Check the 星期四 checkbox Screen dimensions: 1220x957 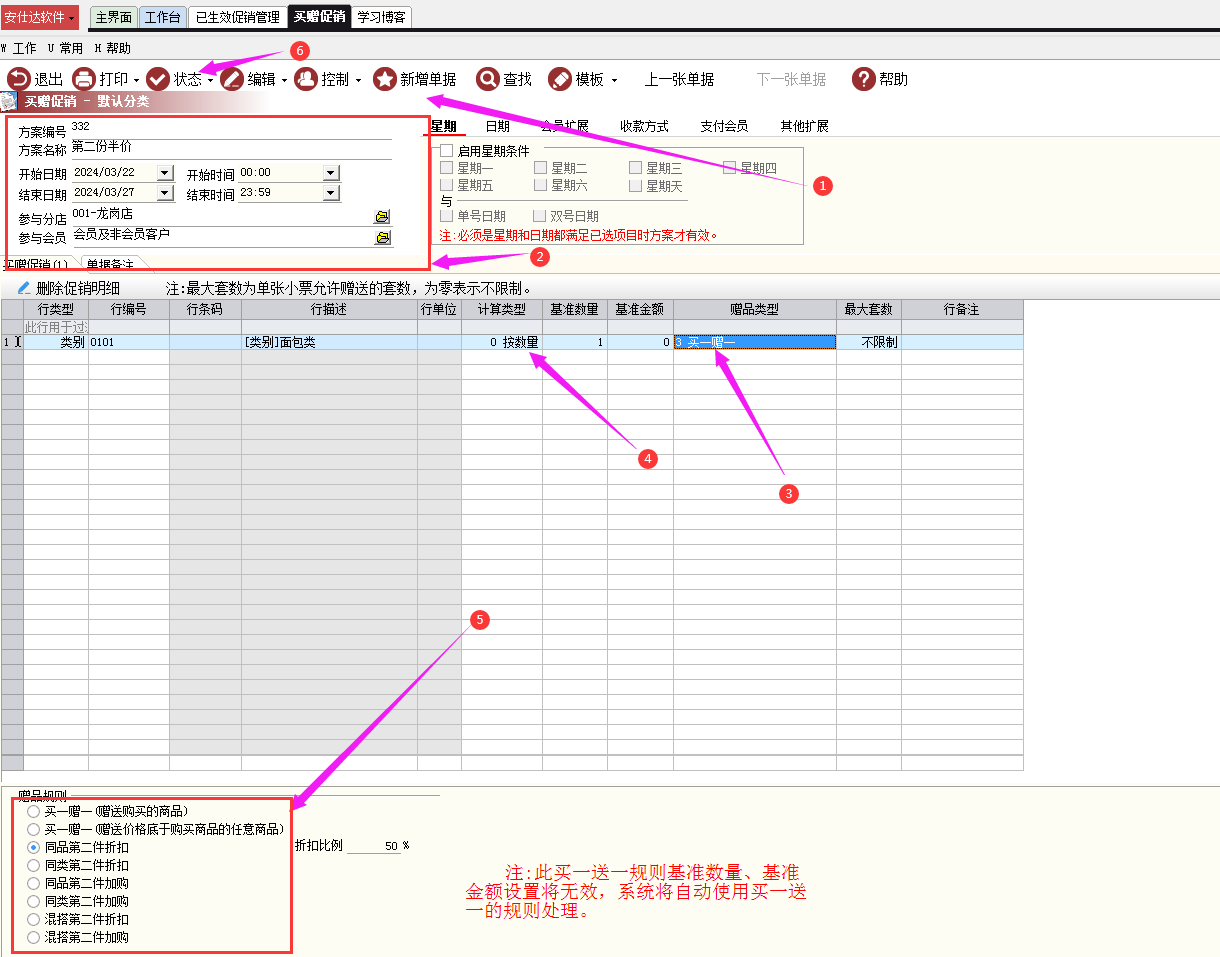[x=729, y=168]
